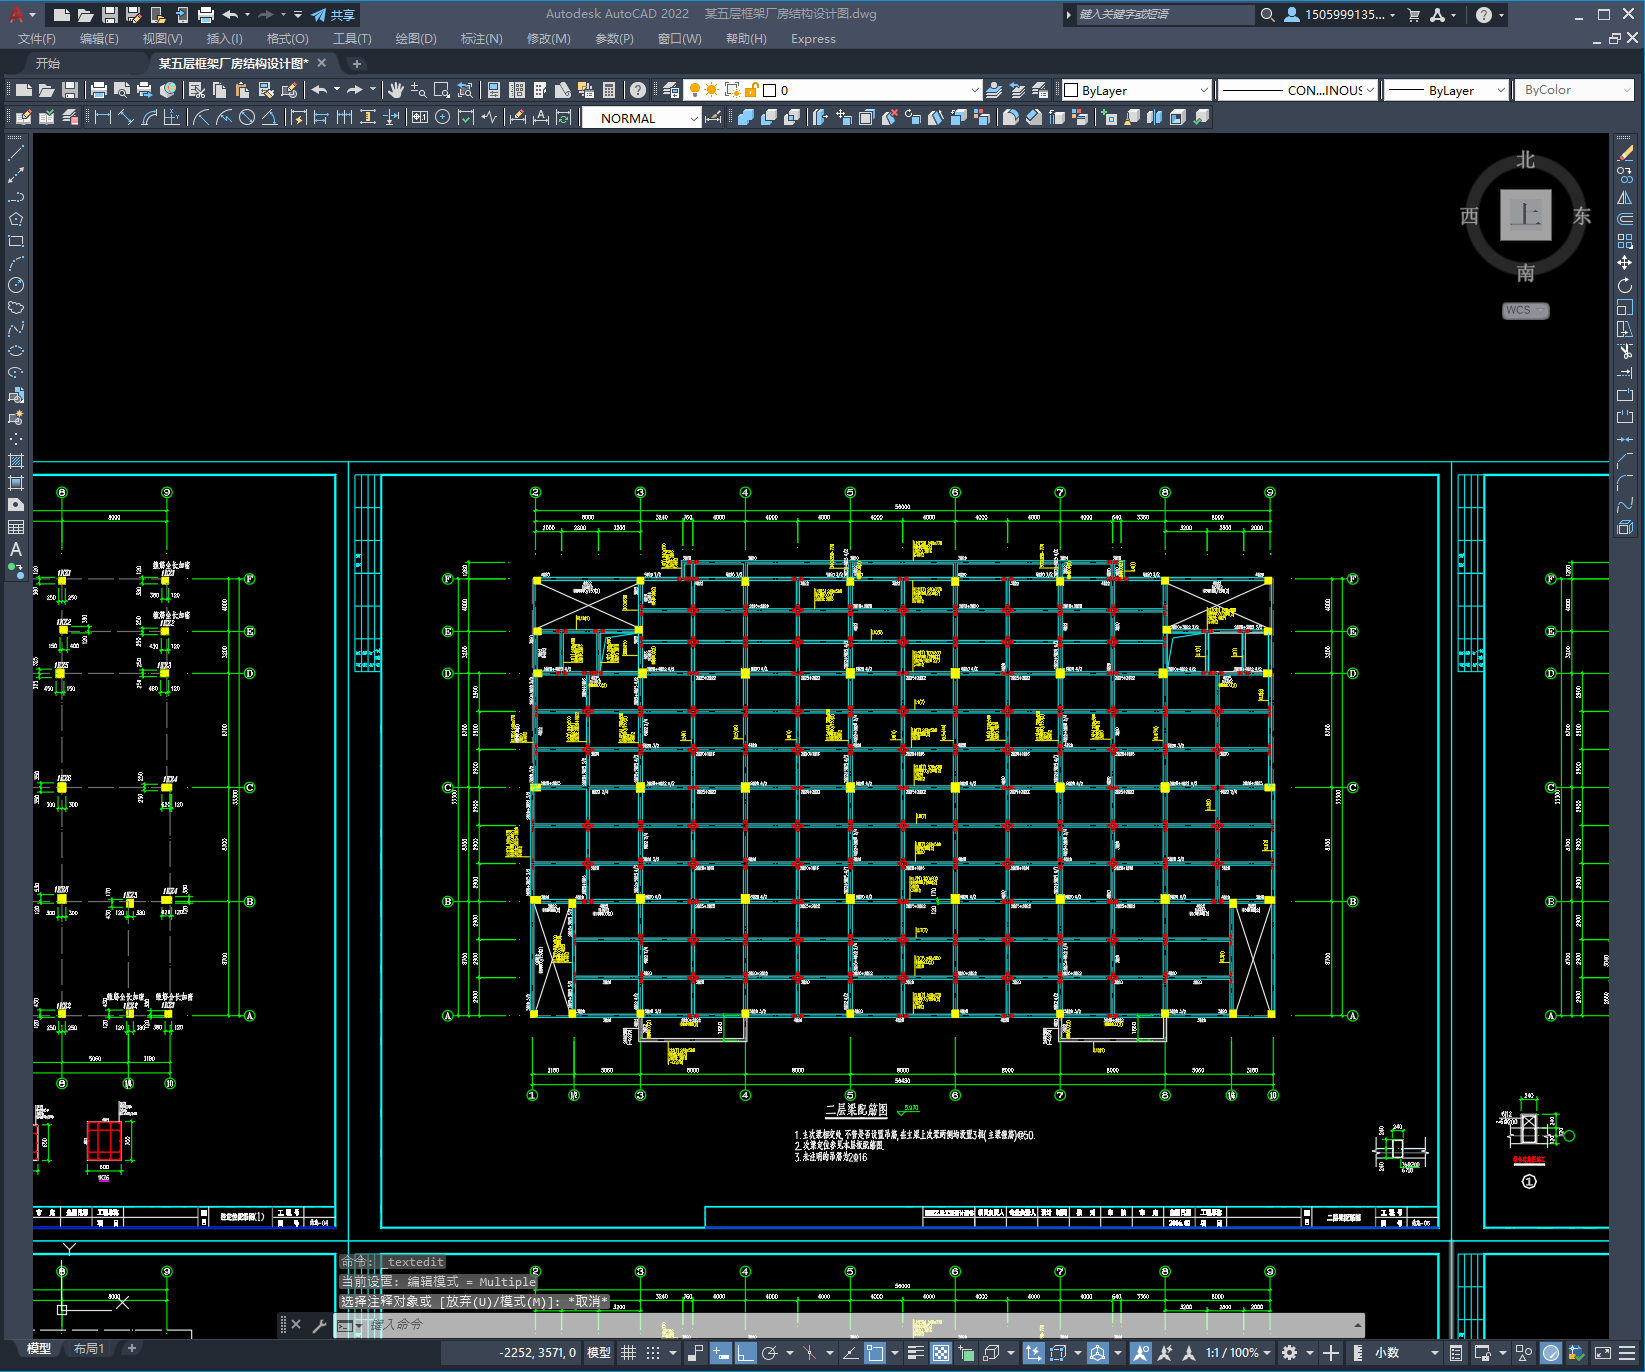
Task: Open the WCS coordinate system dropdown
Action: pyautogui.click(x=1525, y=310)
